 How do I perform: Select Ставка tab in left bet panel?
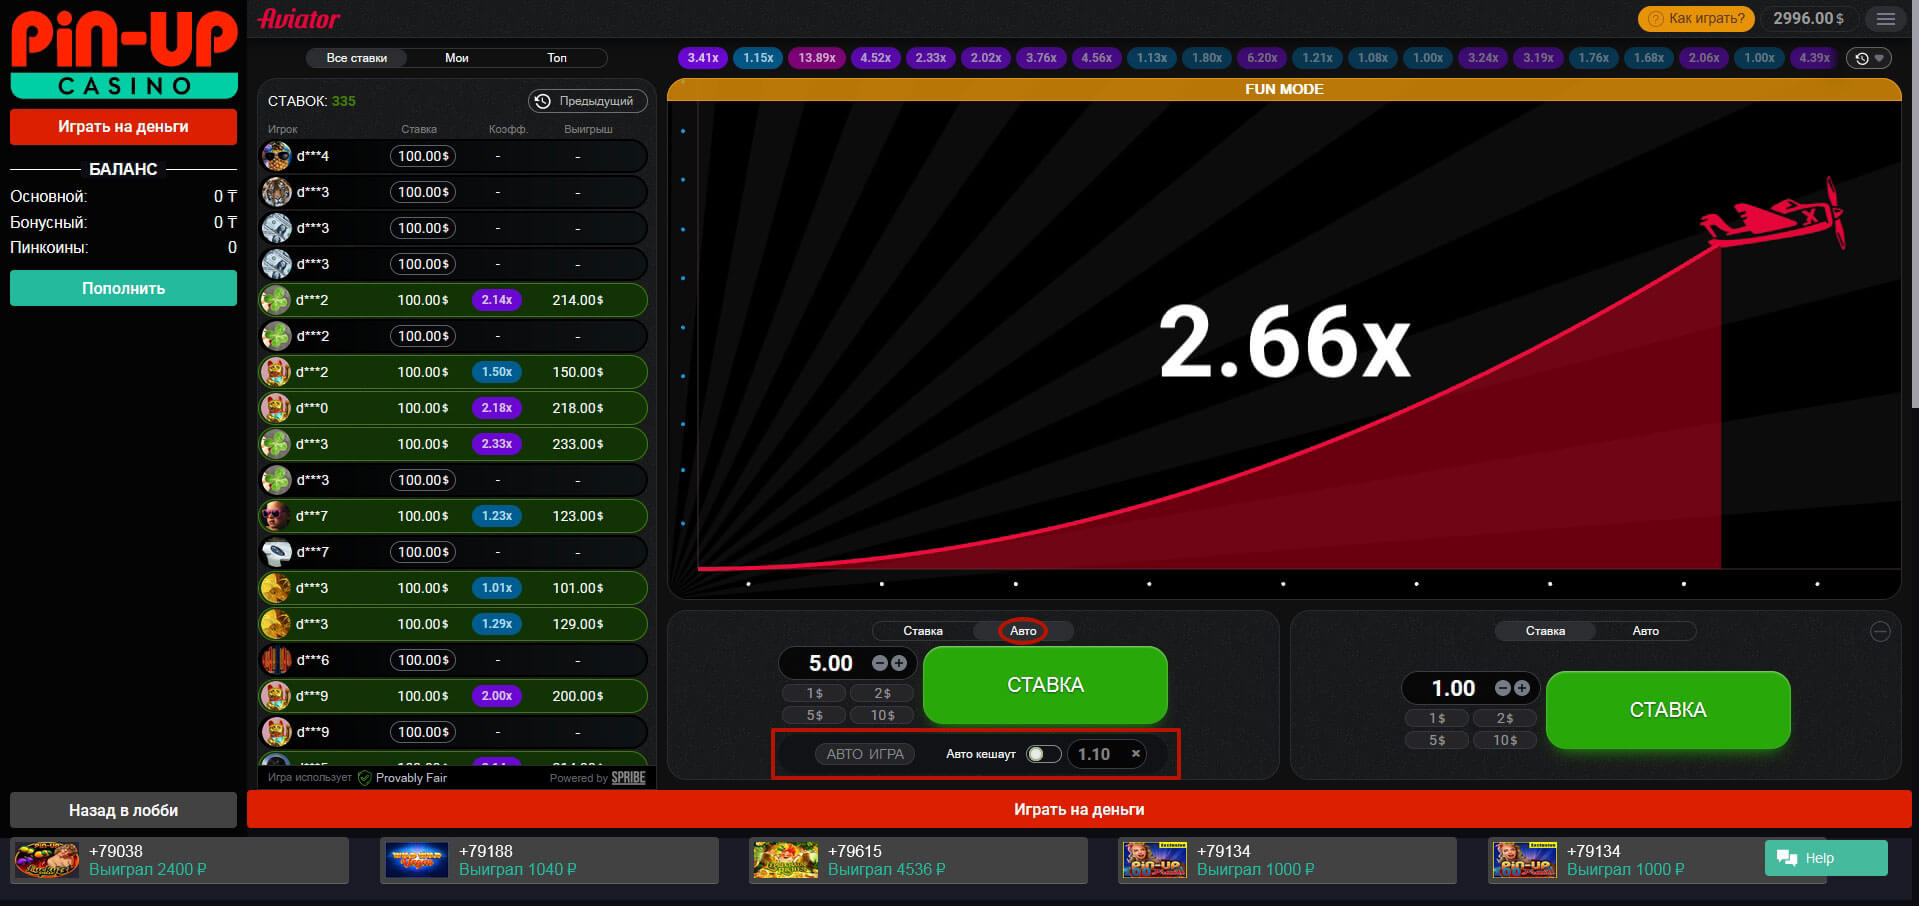click(923, 631)
